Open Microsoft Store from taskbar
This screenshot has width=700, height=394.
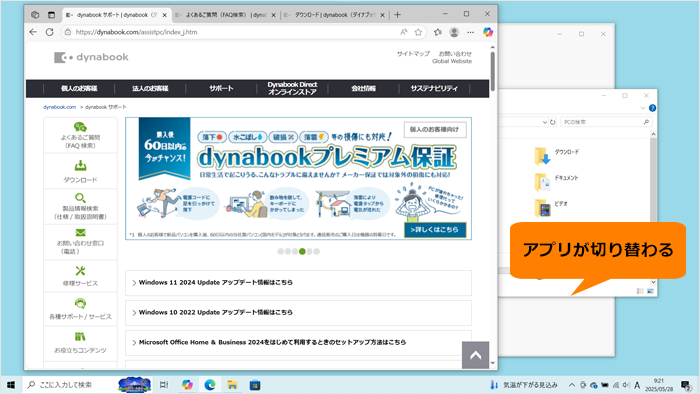(x=255, y=385)
